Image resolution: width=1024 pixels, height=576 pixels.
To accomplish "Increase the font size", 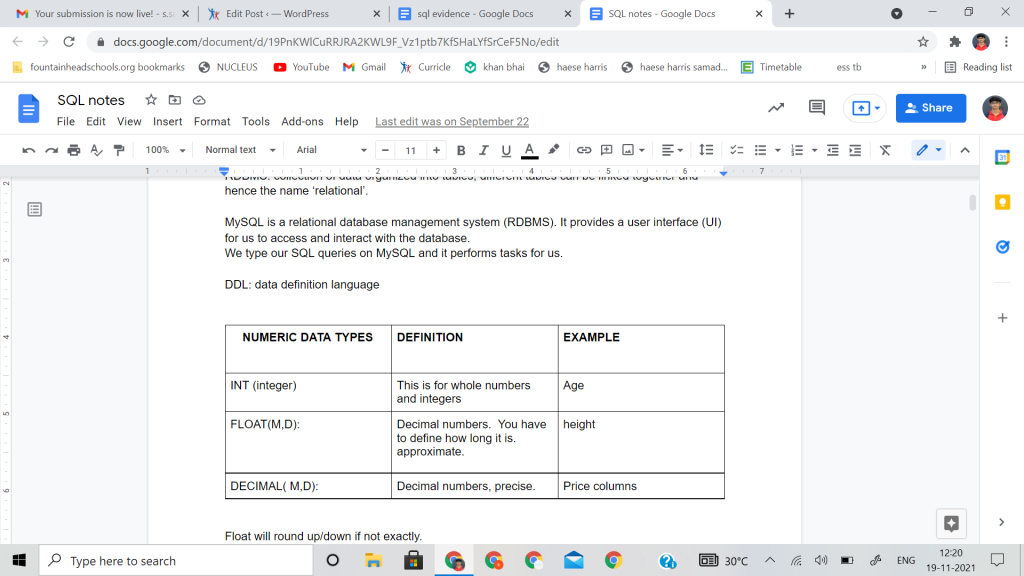I will click(436, 150).
